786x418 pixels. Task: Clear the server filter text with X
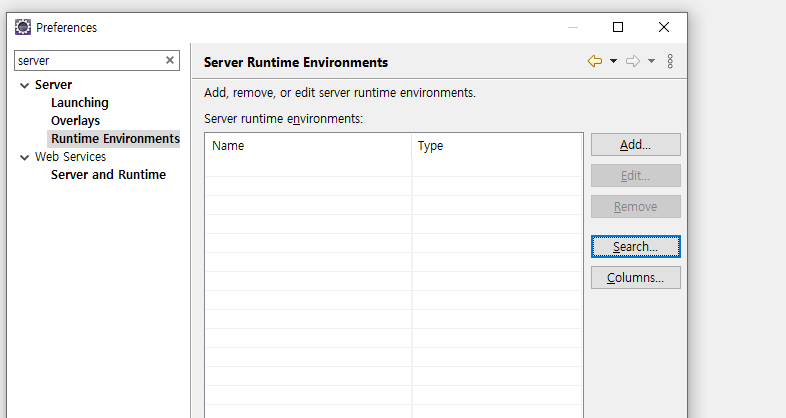point(170,60)
